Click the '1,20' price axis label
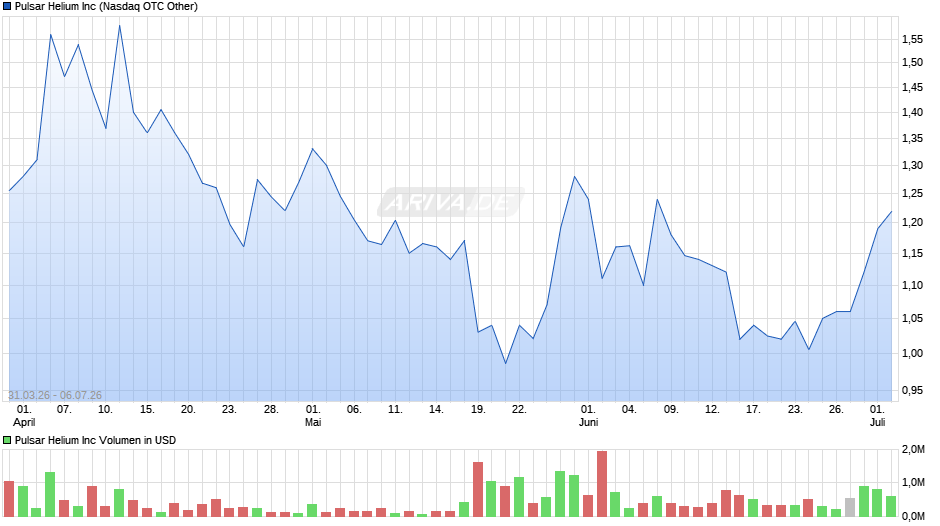The width and height of the screenshot is (940, 526). 912,223
